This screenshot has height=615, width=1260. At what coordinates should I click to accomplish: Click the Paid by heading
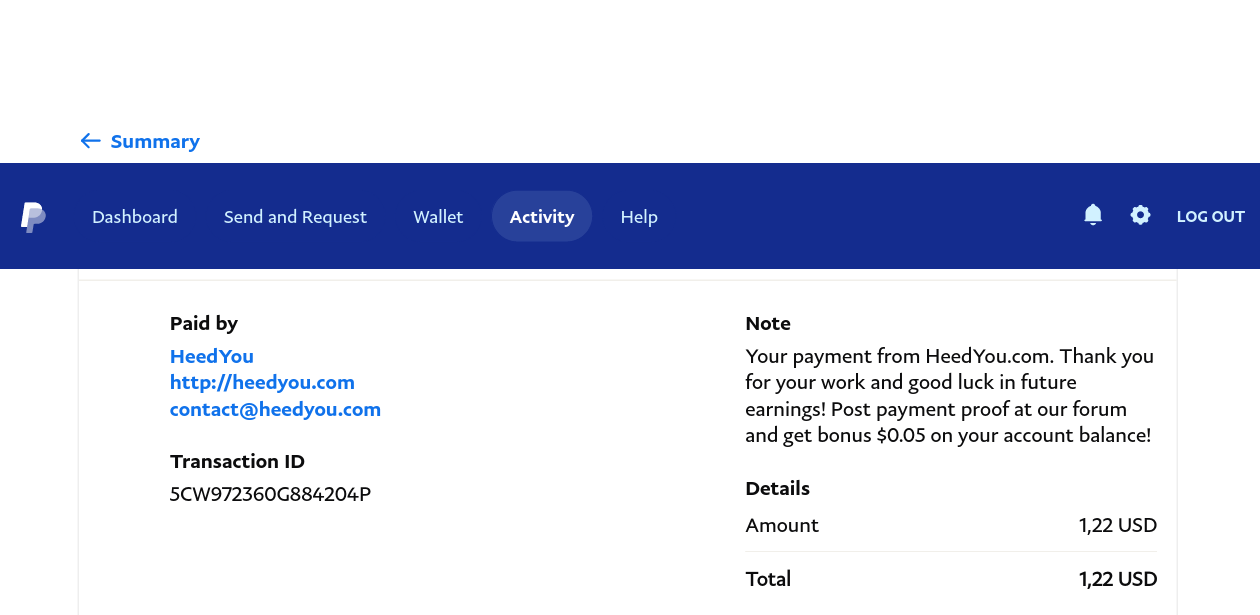pos(204,323)
